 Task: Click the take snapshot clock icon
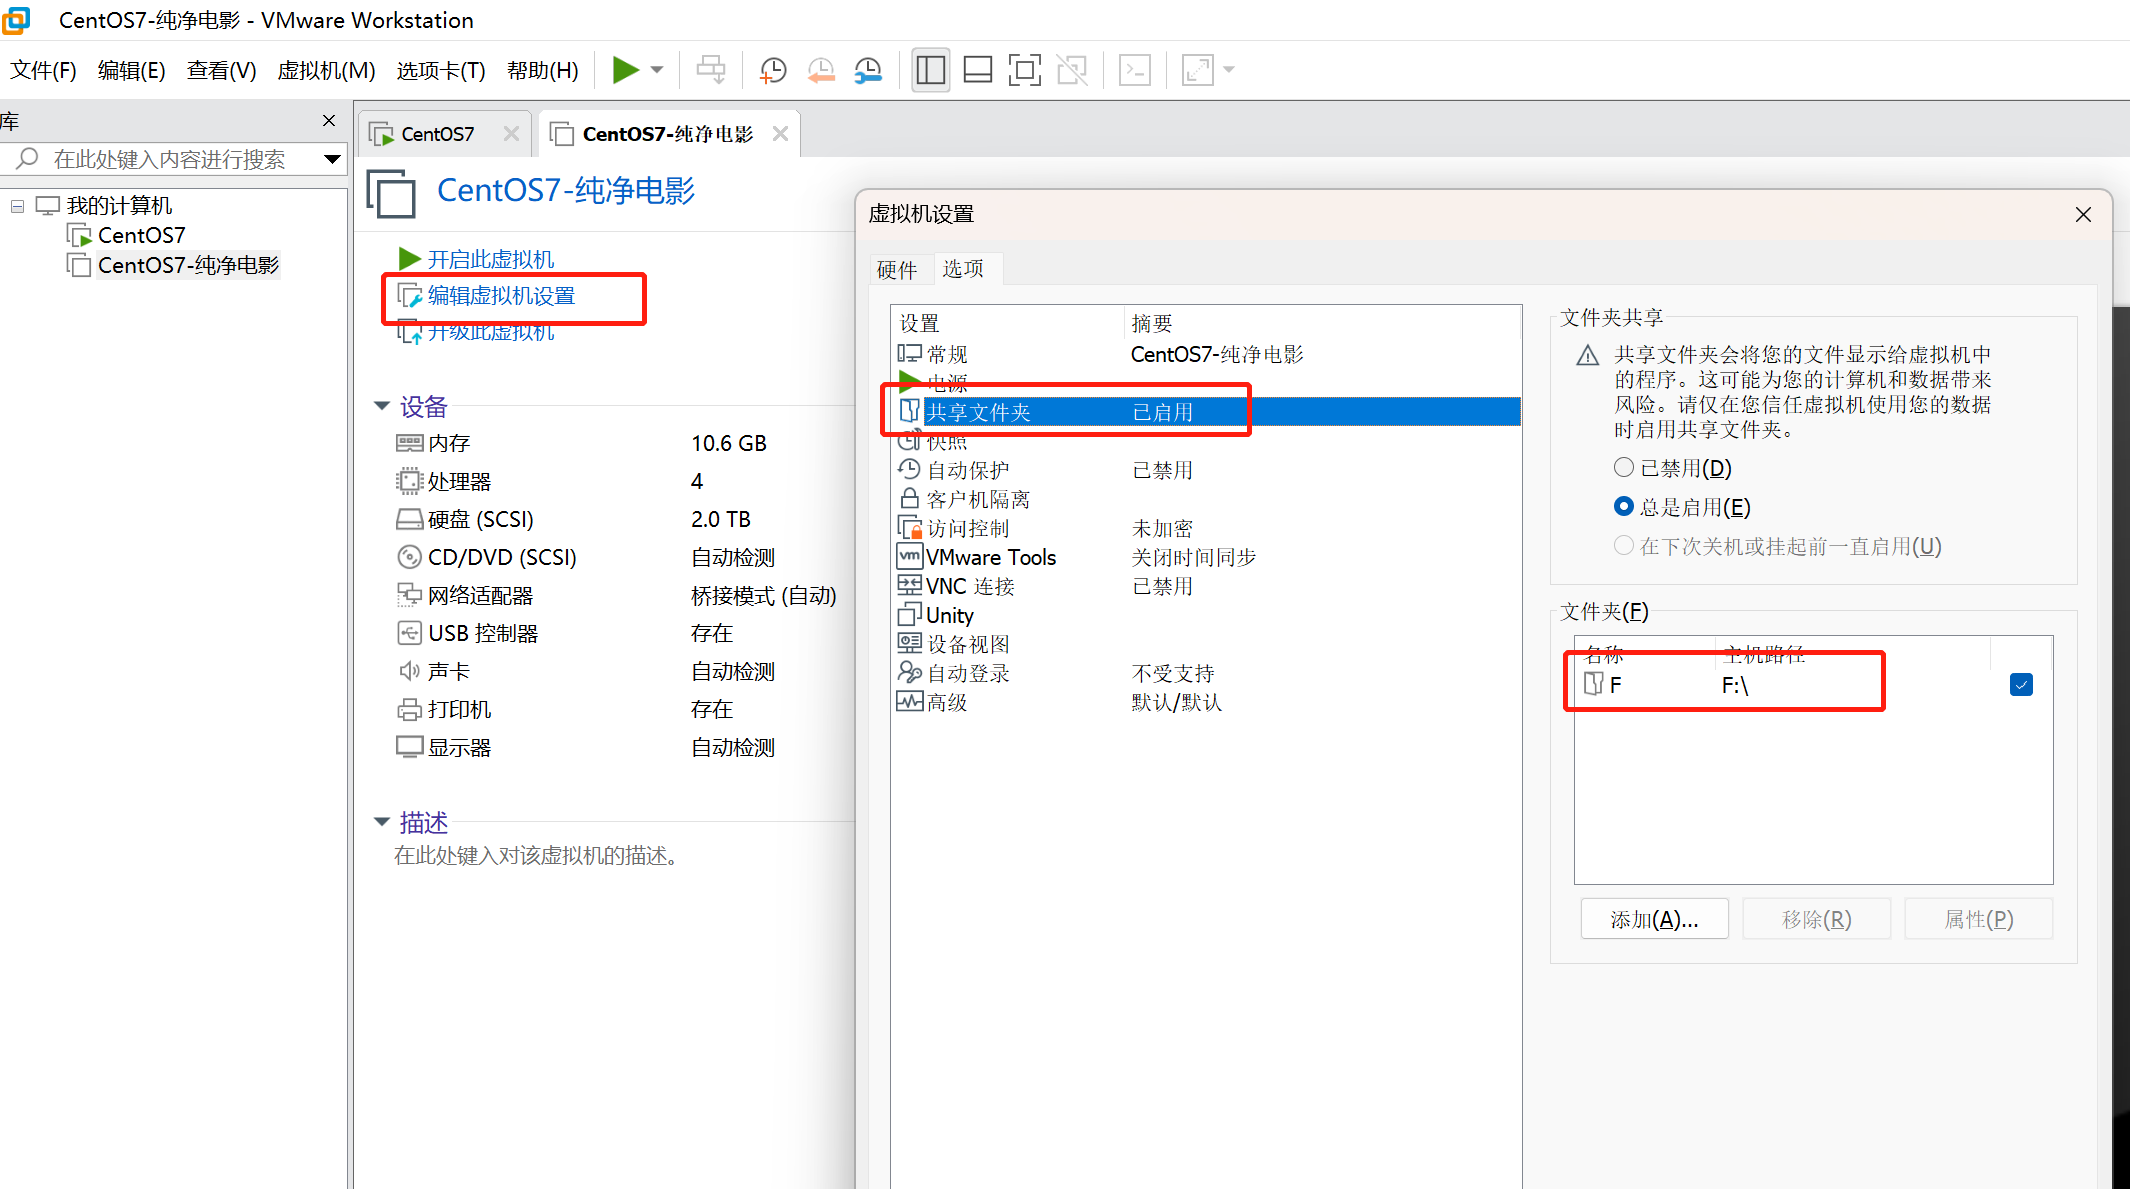[x=773, y=70]
